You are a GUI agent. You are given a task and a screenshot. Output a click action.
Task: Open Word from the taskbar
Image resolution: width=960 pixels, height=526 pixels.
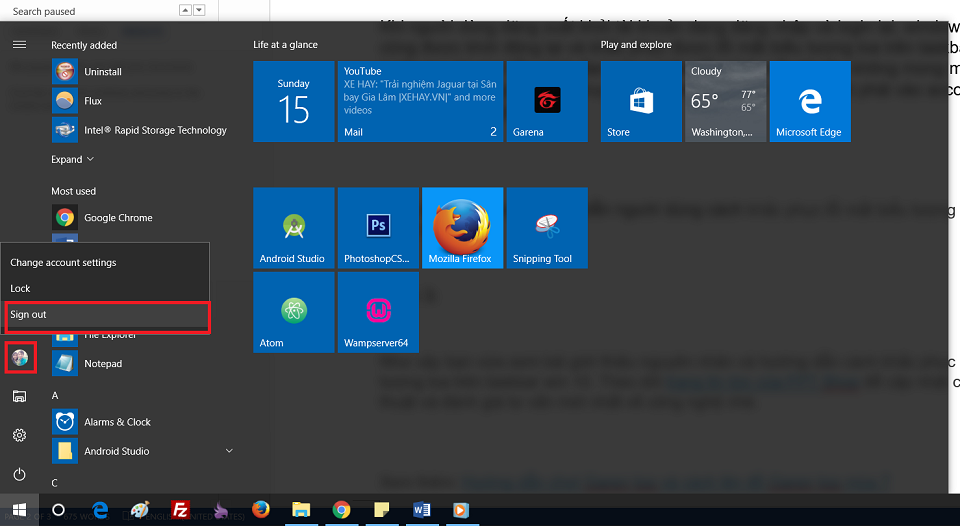(x=422, y=510)
